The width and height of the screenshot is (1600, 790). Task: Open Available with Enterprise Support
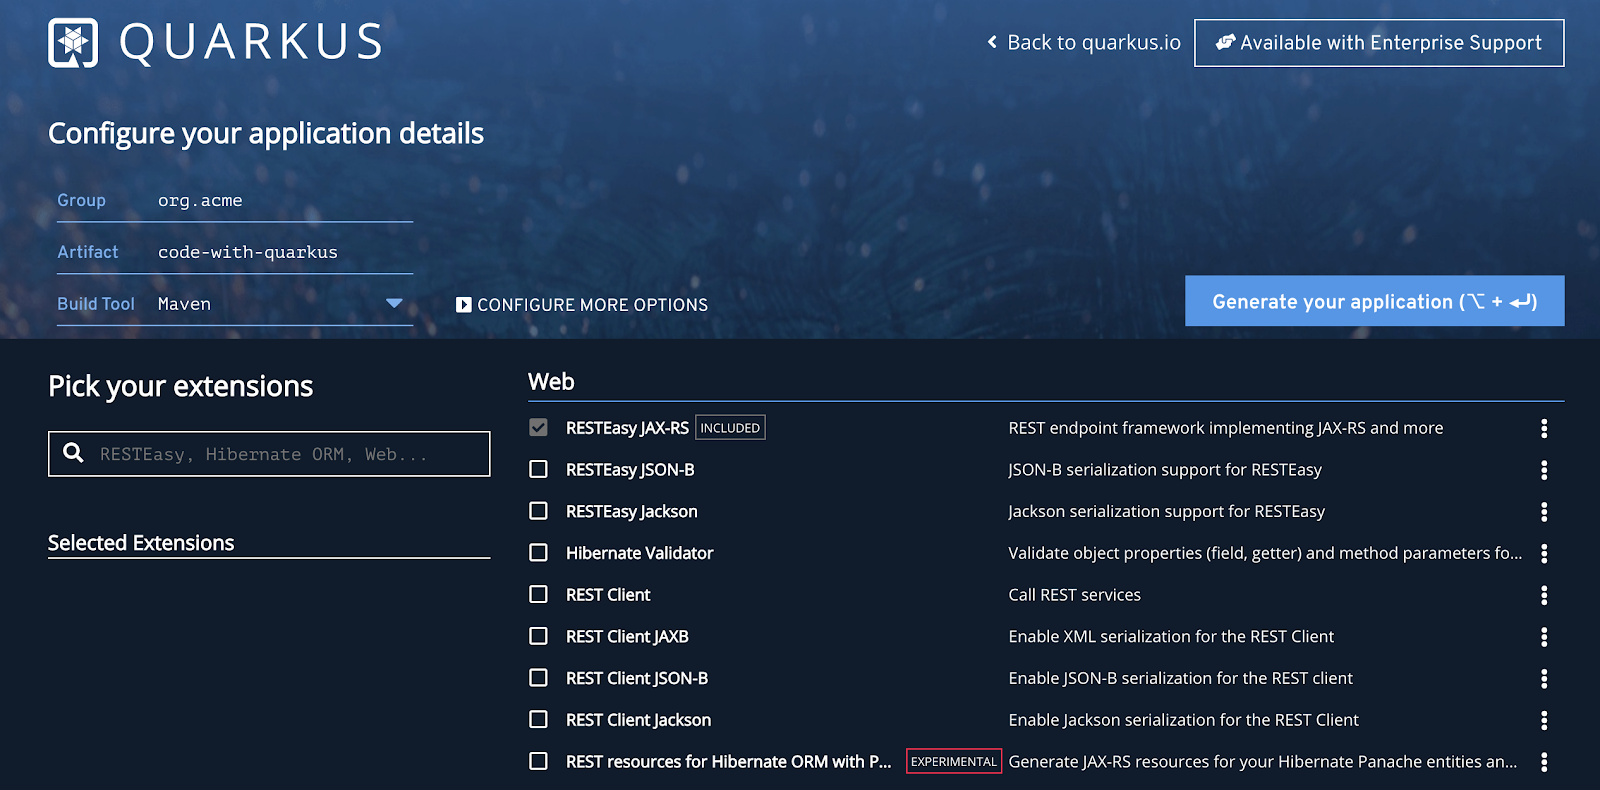click(x=1379, y=43)
